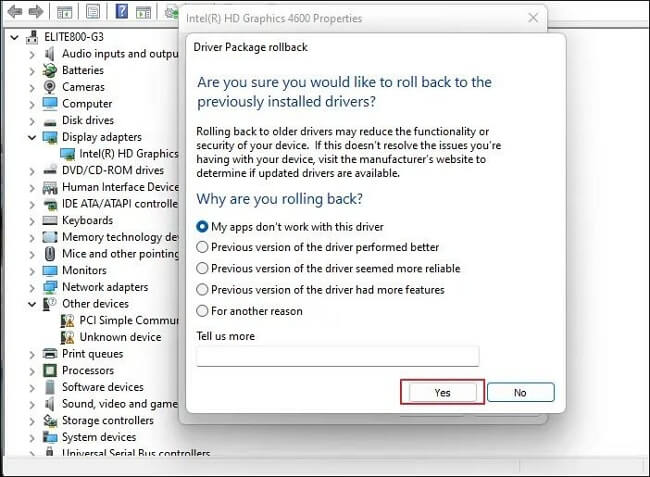Click the "Tell us more" text field
650x477 pixels.
337,356
